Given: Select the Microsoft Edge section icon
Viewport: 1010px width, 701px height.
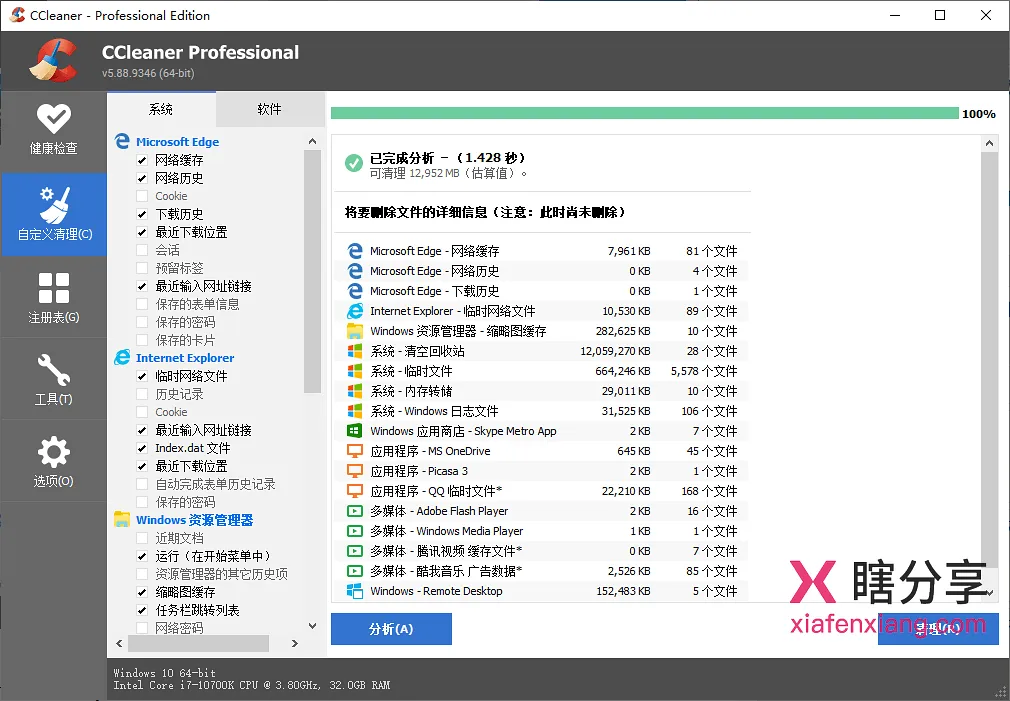Looking at the screenshot, I should (x=123, y=141).
